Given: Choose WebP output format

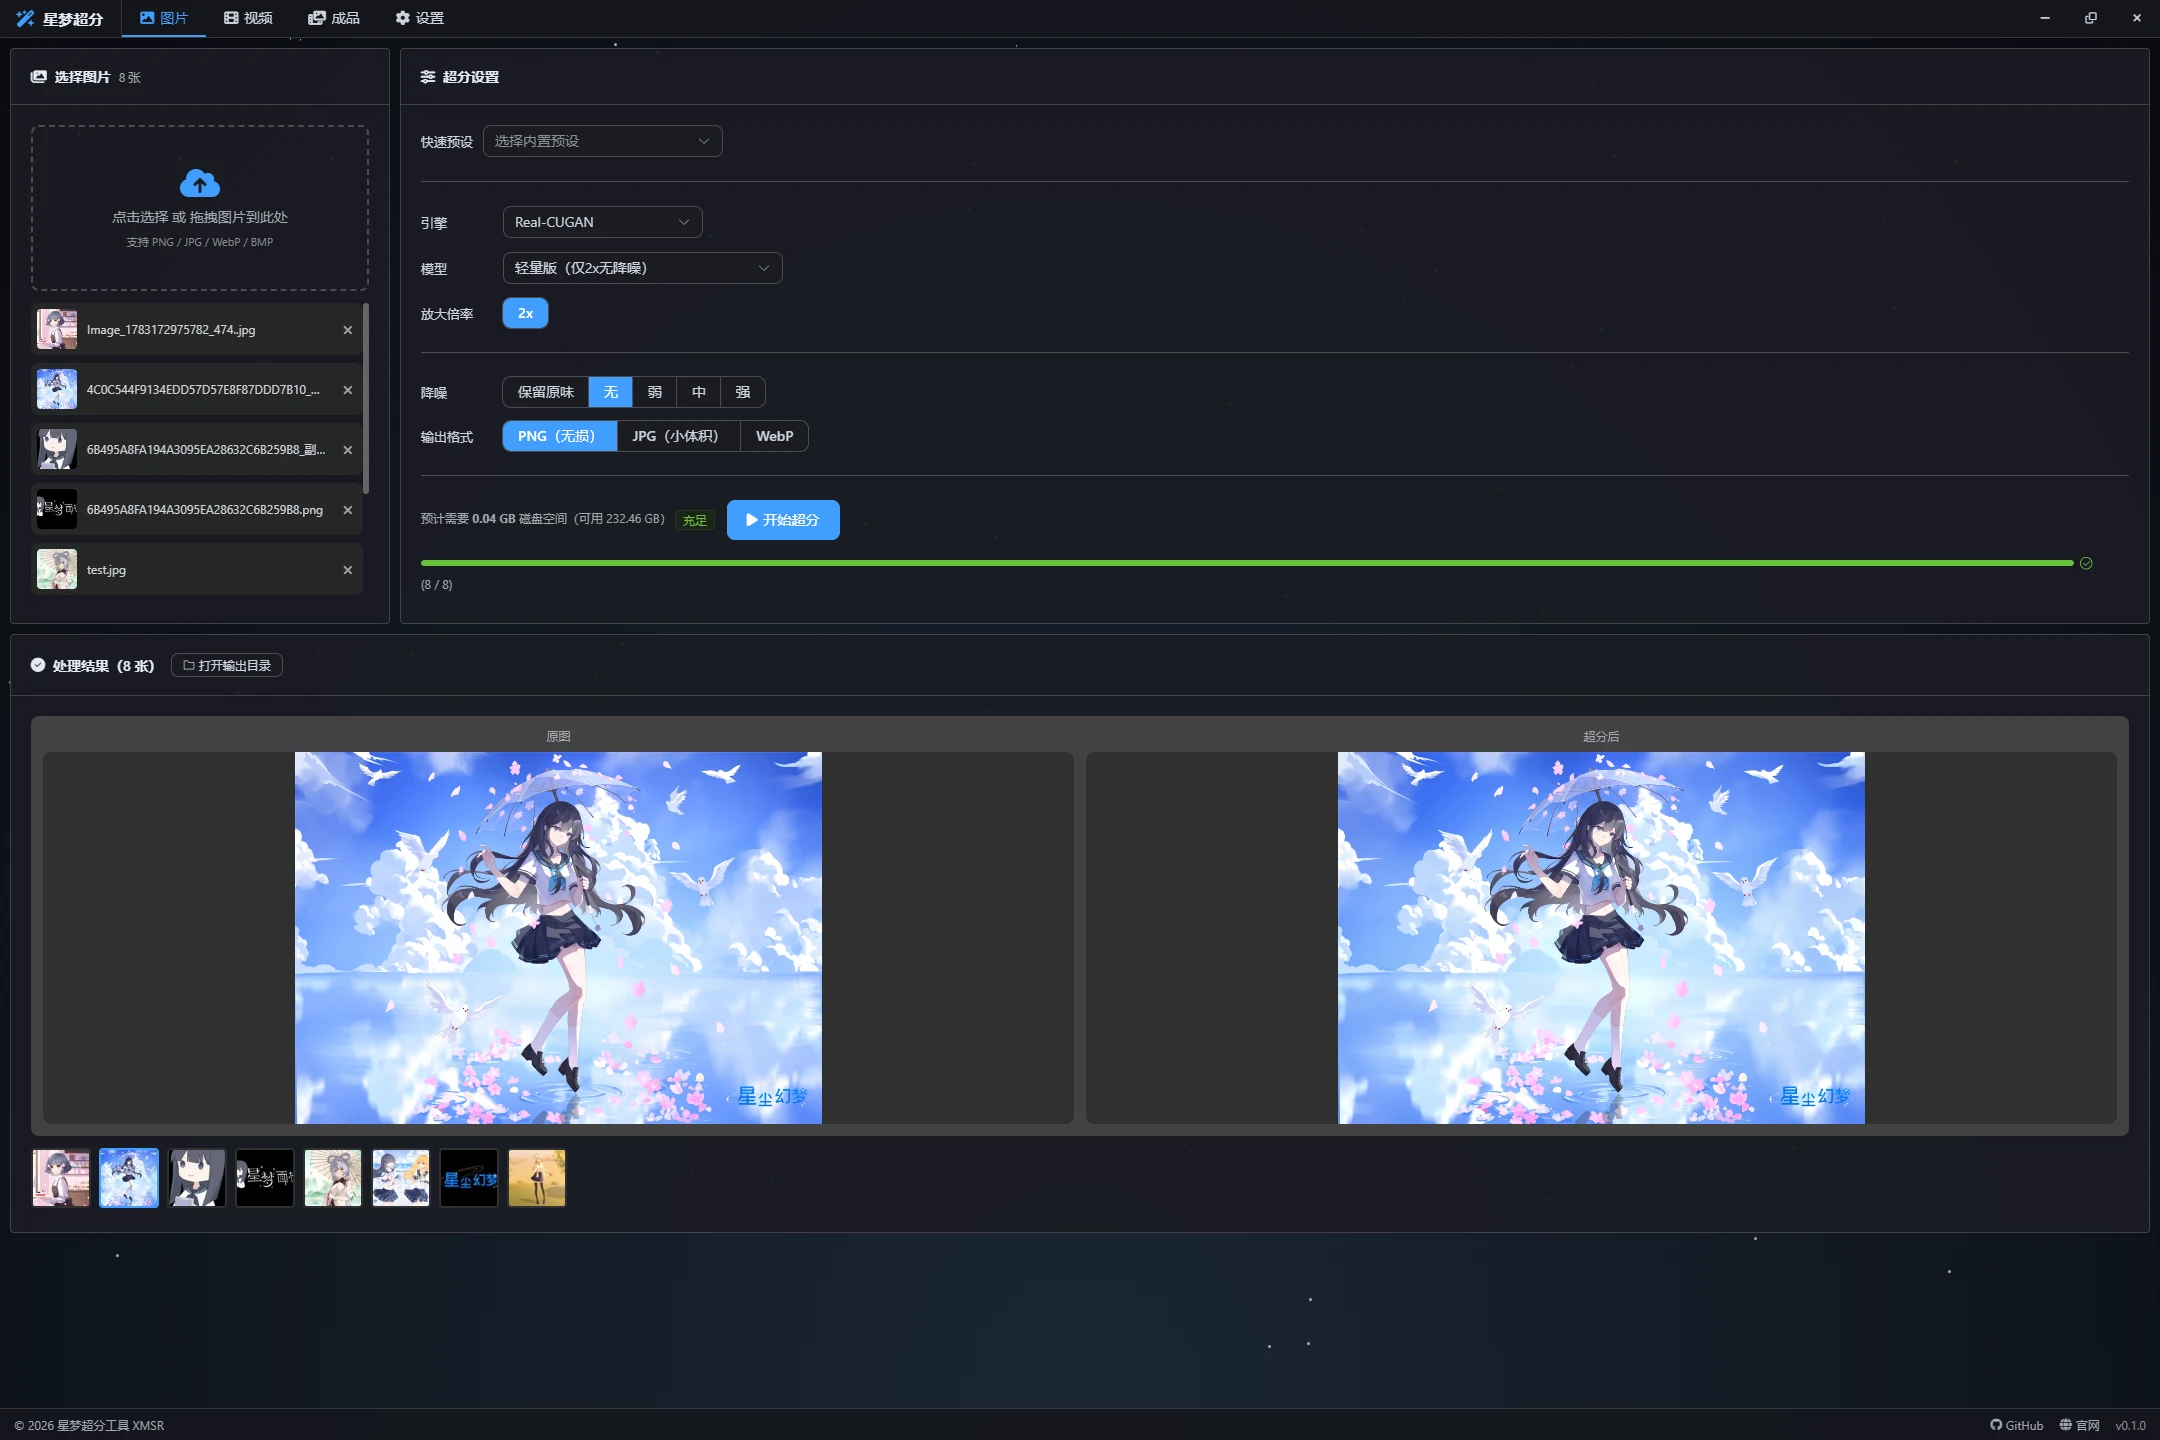Looking at the screenshot, I should pyautogui.click(x=774, y=436).
